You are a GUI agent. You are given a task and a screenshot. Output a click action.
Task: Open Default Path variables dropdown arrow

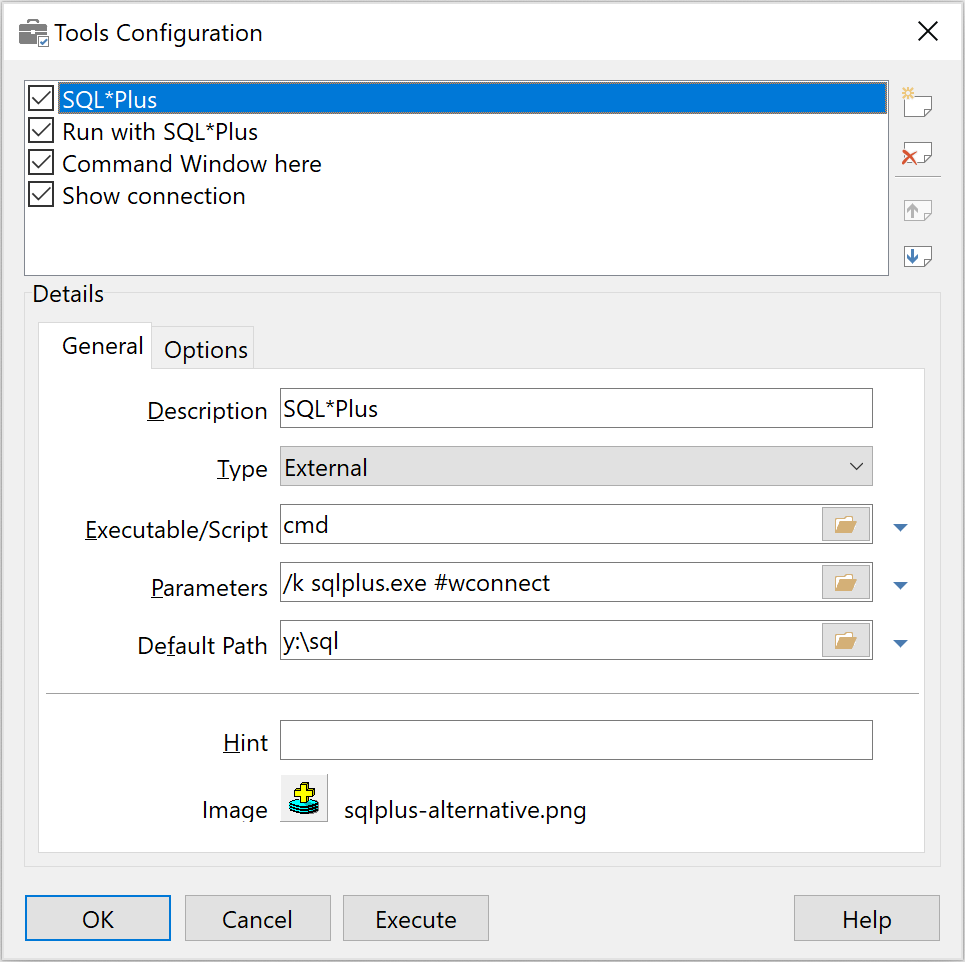pyautogui.click(x=900, y=644)
